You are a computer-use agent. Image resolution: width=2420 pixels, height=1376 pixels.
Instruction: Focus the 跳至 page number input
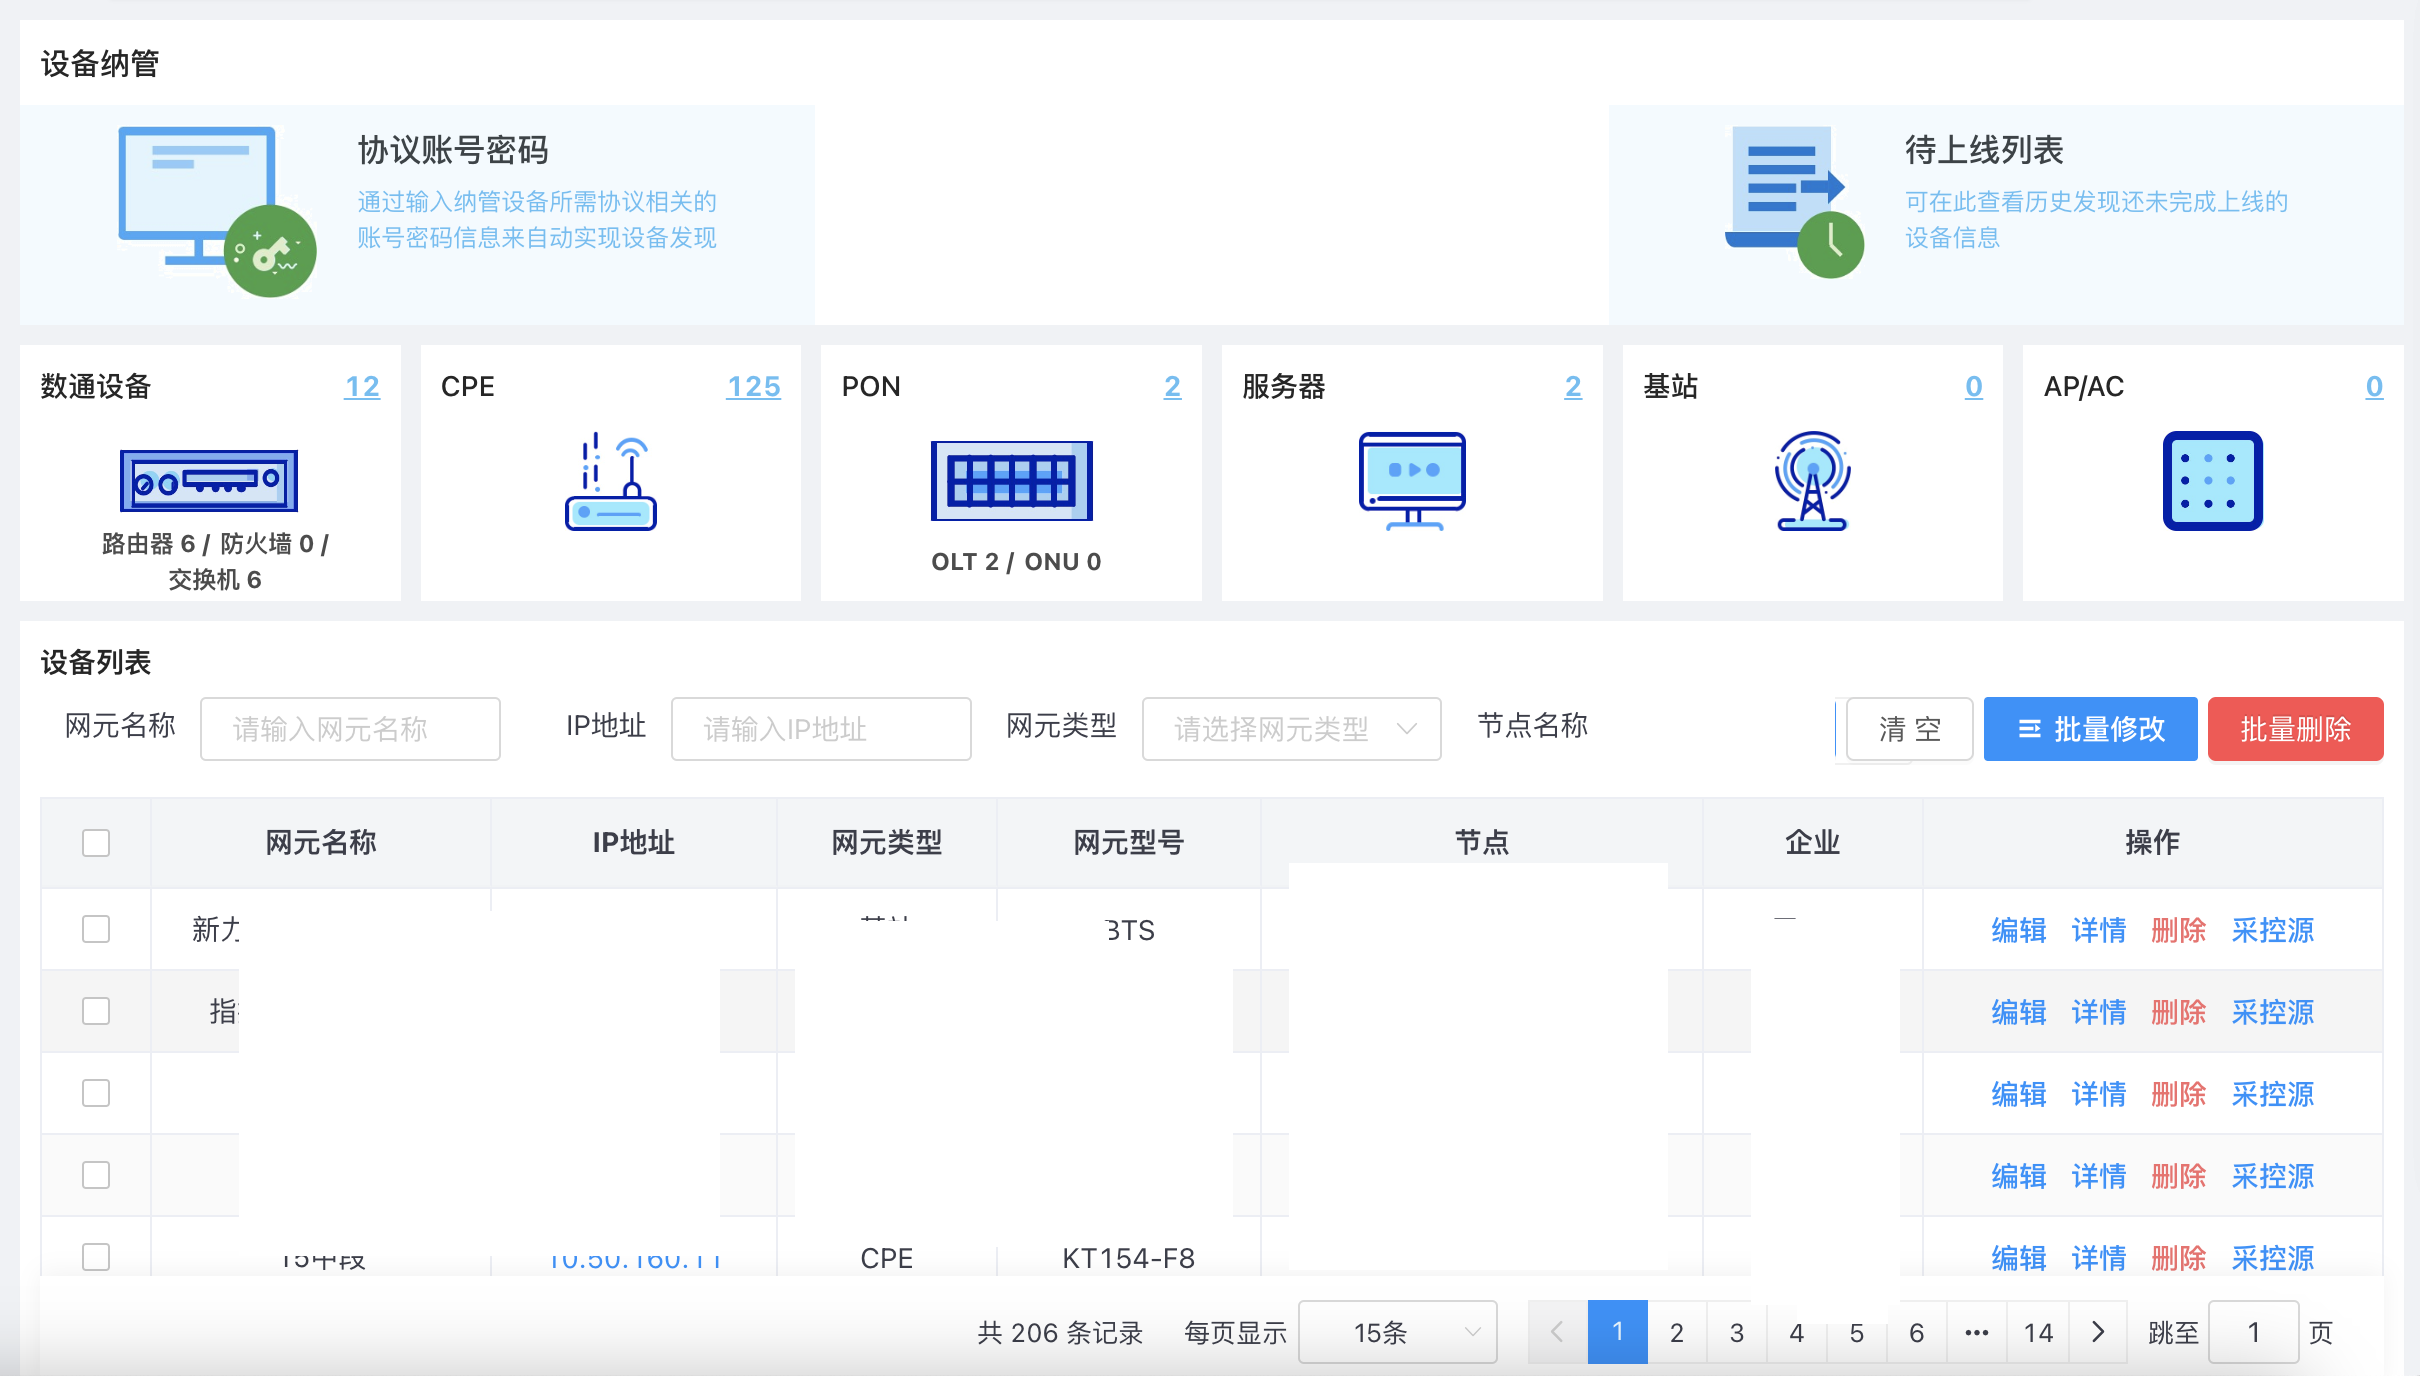click(2254, 1332)
